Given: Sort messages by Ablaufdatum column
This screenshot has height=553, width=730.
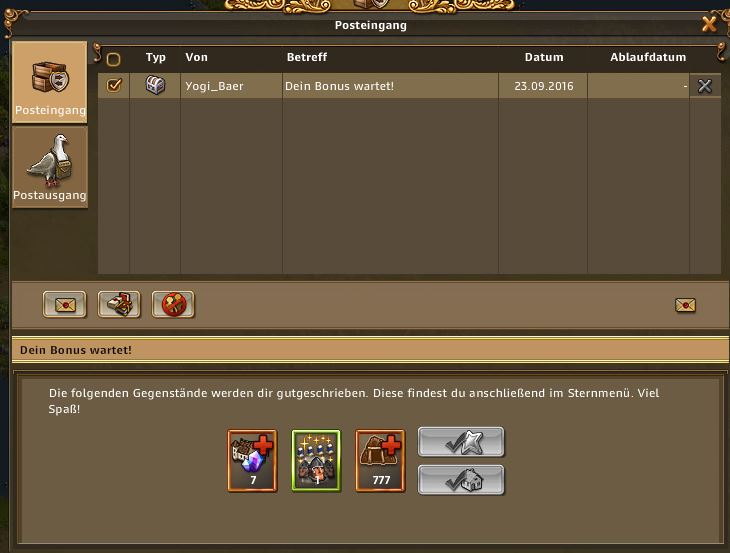Looking at the screenshot, I should pyautogui.click(x=648, y=57).
